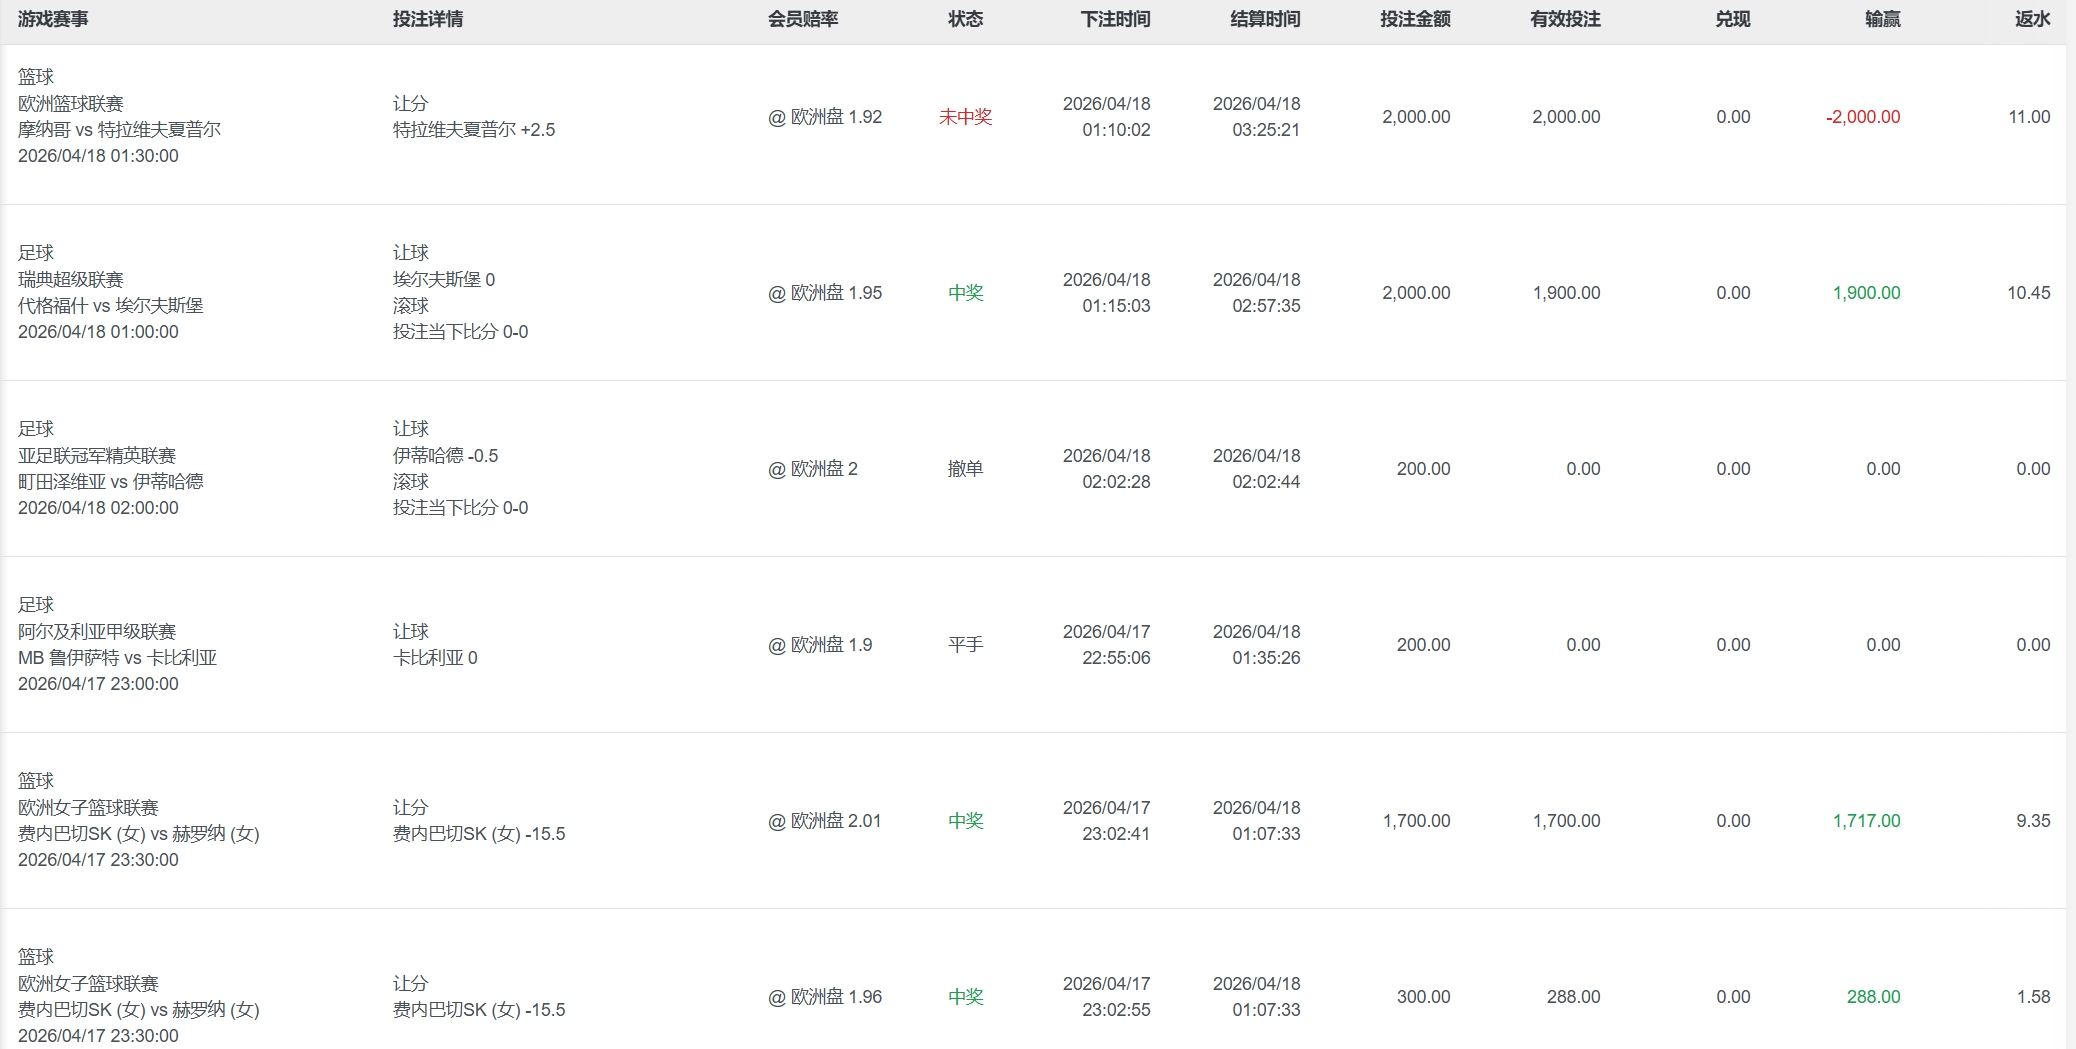Click the 投注金额 column header
This screenshot has height=1049, width=2076.
coord(1415,19)
